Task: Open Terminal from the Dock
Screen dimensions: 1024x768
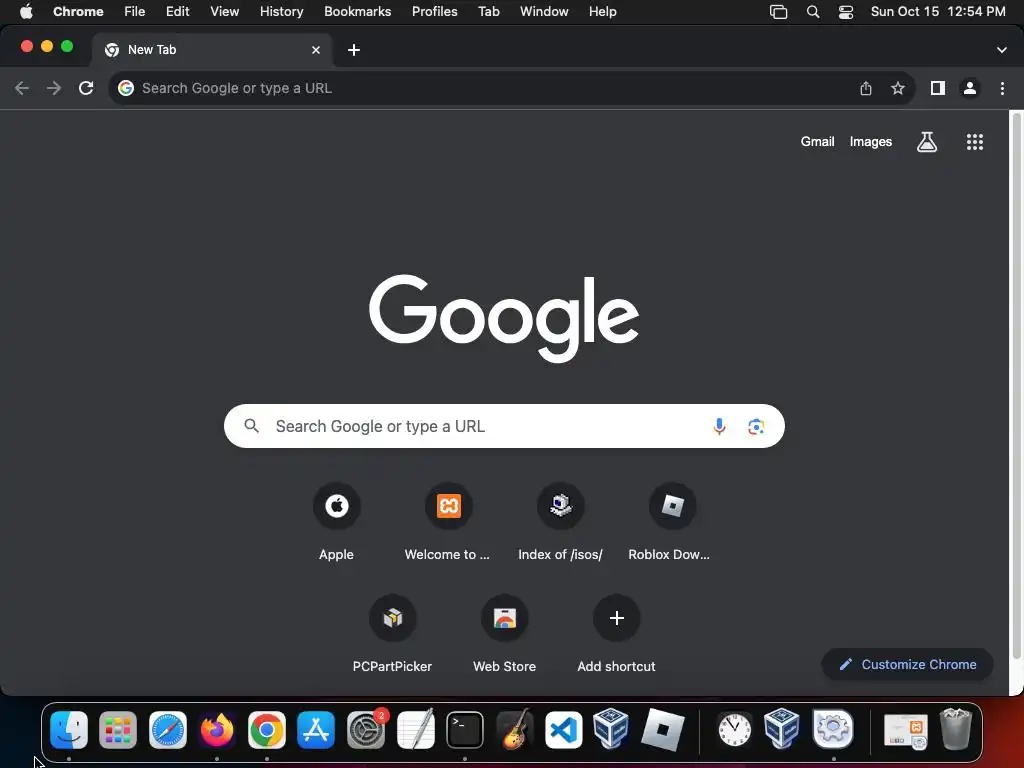Action: click(x=464, y=729)
